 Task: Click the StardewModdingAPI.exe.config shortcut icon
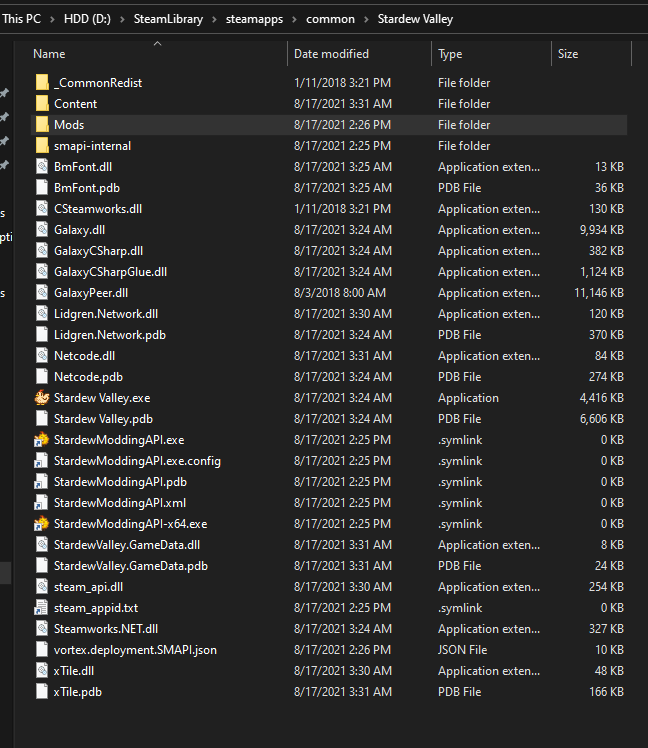[x=42, y=460]
